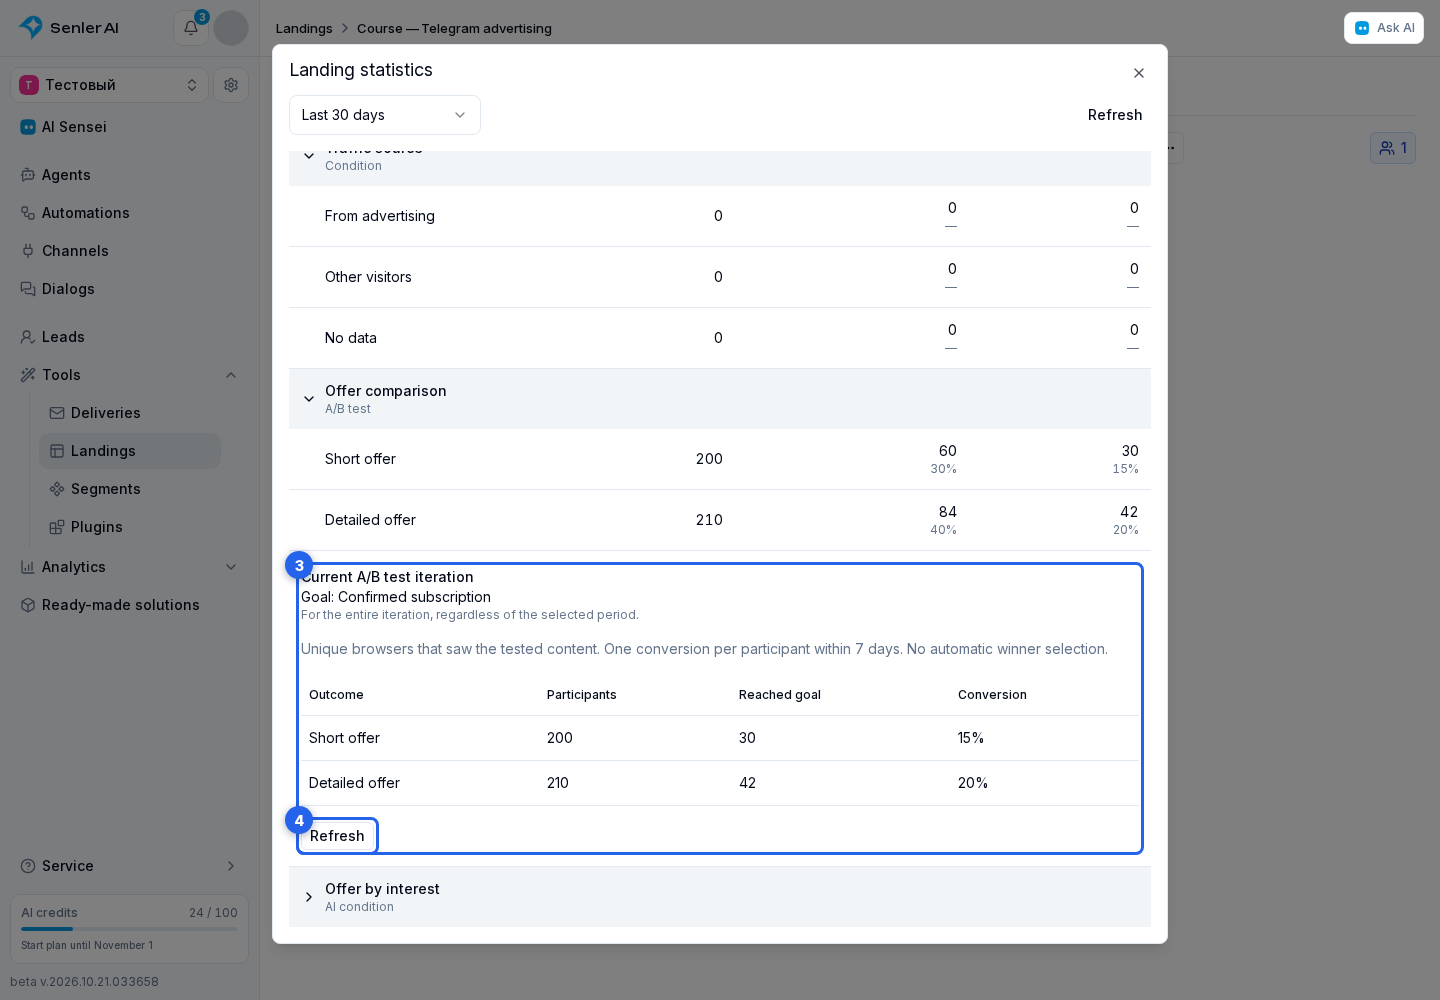Expand the Analytics sidebar group
The width and height of the screenshot is (1440, 1000).
(x=130, y=567)
